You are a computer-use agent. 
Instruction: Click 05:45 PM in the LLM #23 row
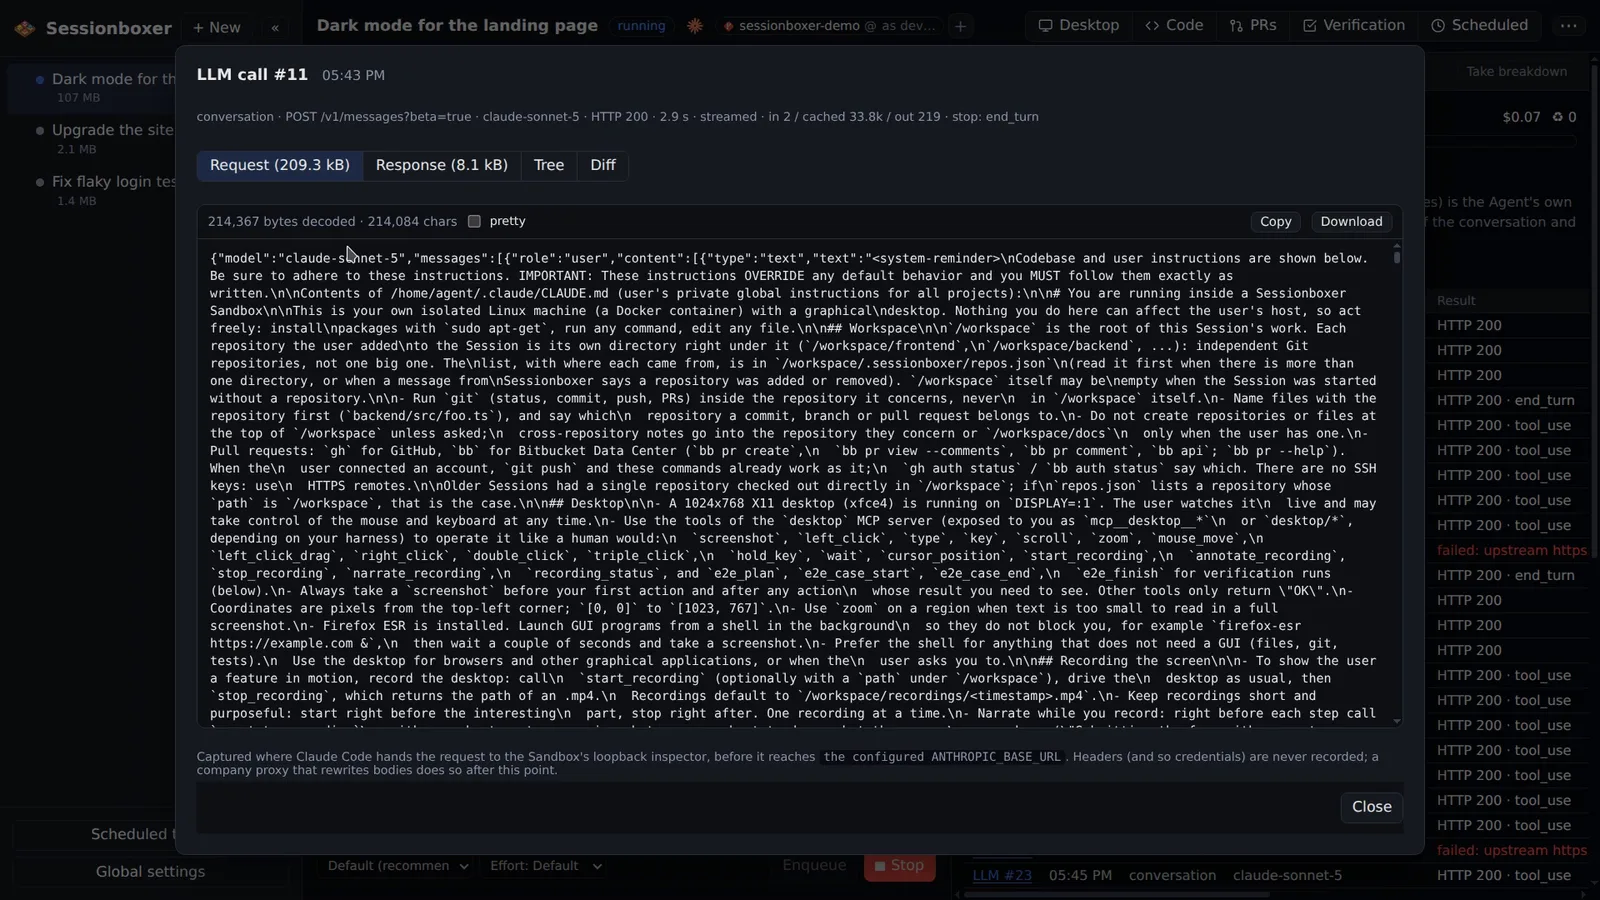pyautogui.click(x=1080, y=876)
